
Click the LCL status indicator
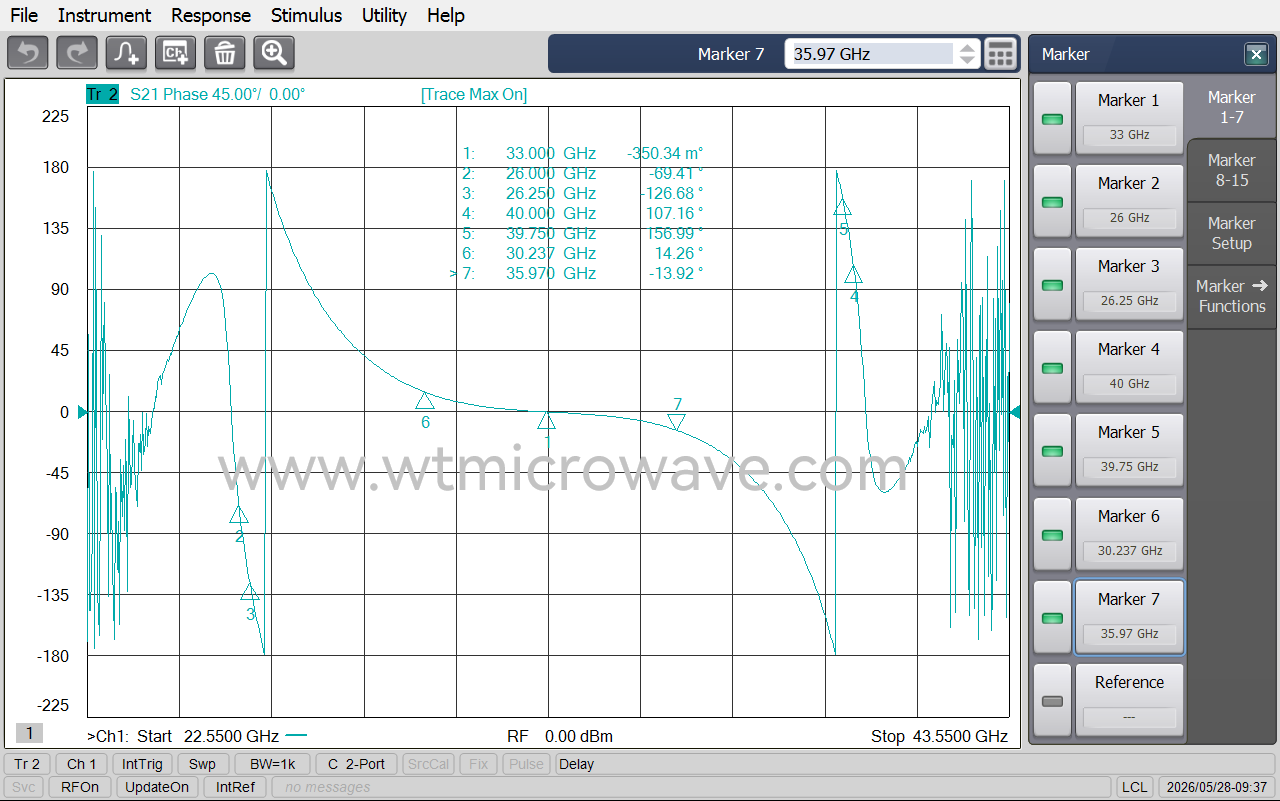point(1134,787)
